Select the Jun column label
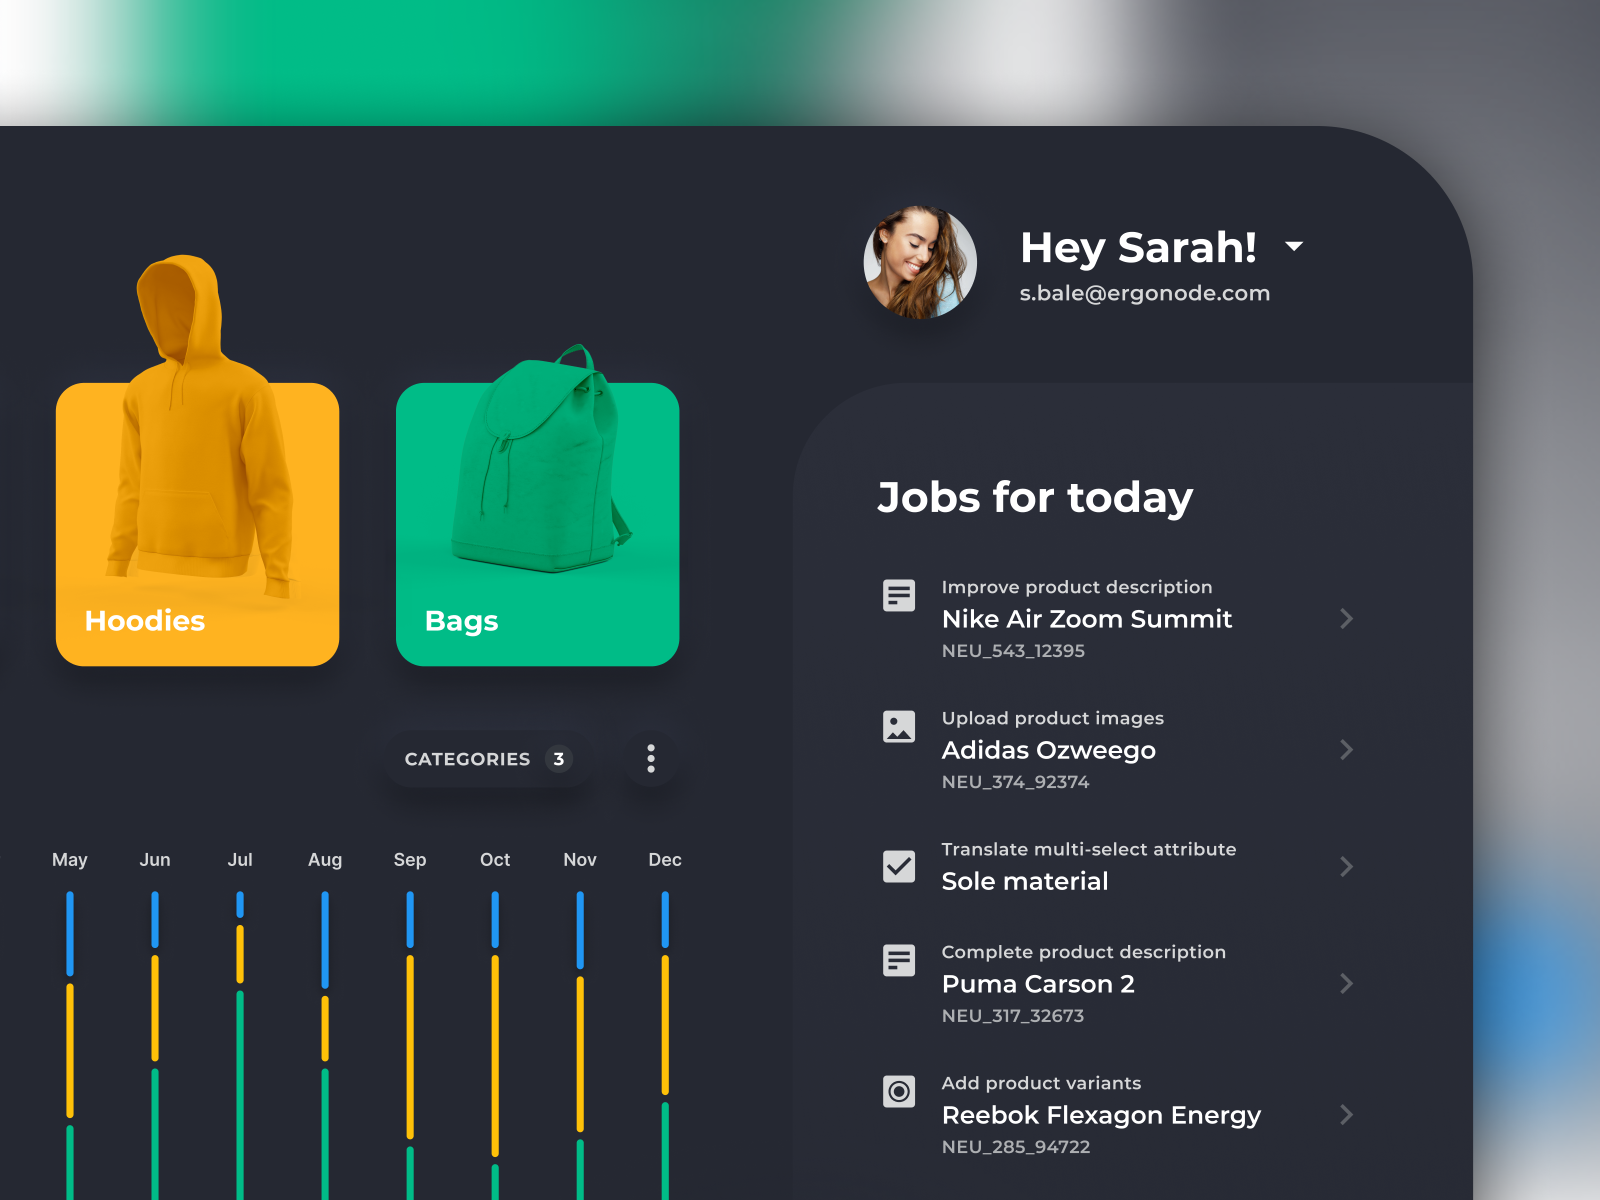The height and width of the screenshot is (1200, 1600). pyautogui.click(x=155, y=860)
